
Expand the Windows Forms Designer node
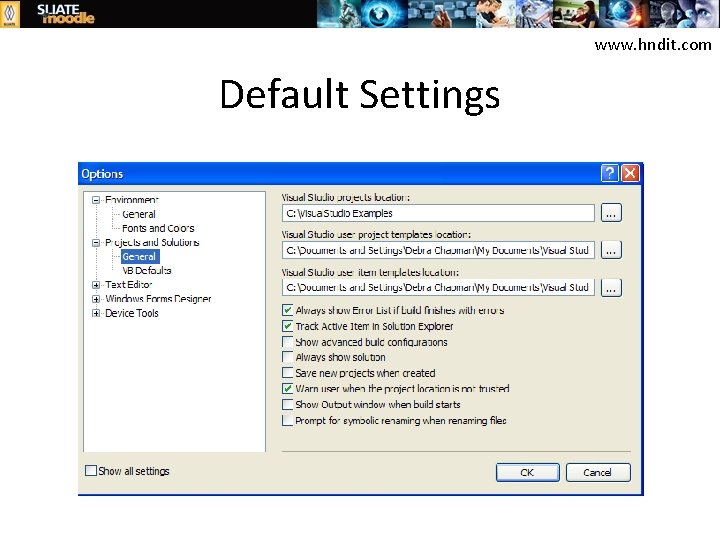[x=96, y=299]
